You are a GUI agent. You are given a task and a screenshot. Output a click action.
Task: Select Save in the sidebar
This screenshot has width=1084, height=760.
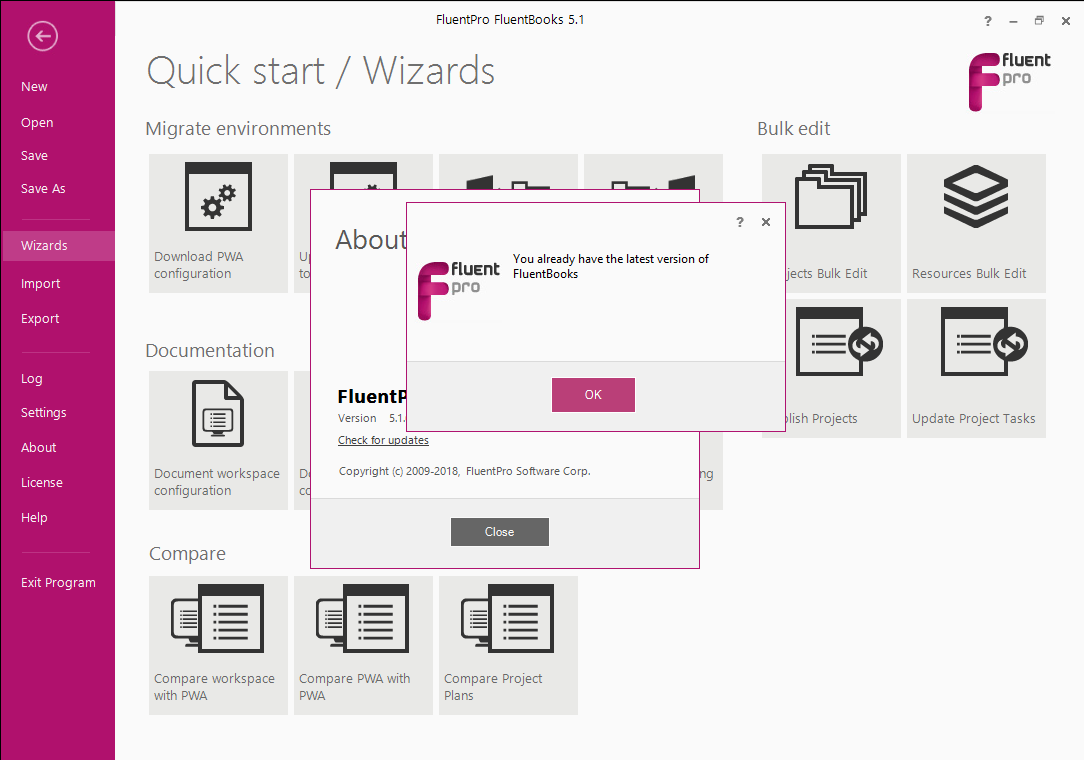click(34, 156)
